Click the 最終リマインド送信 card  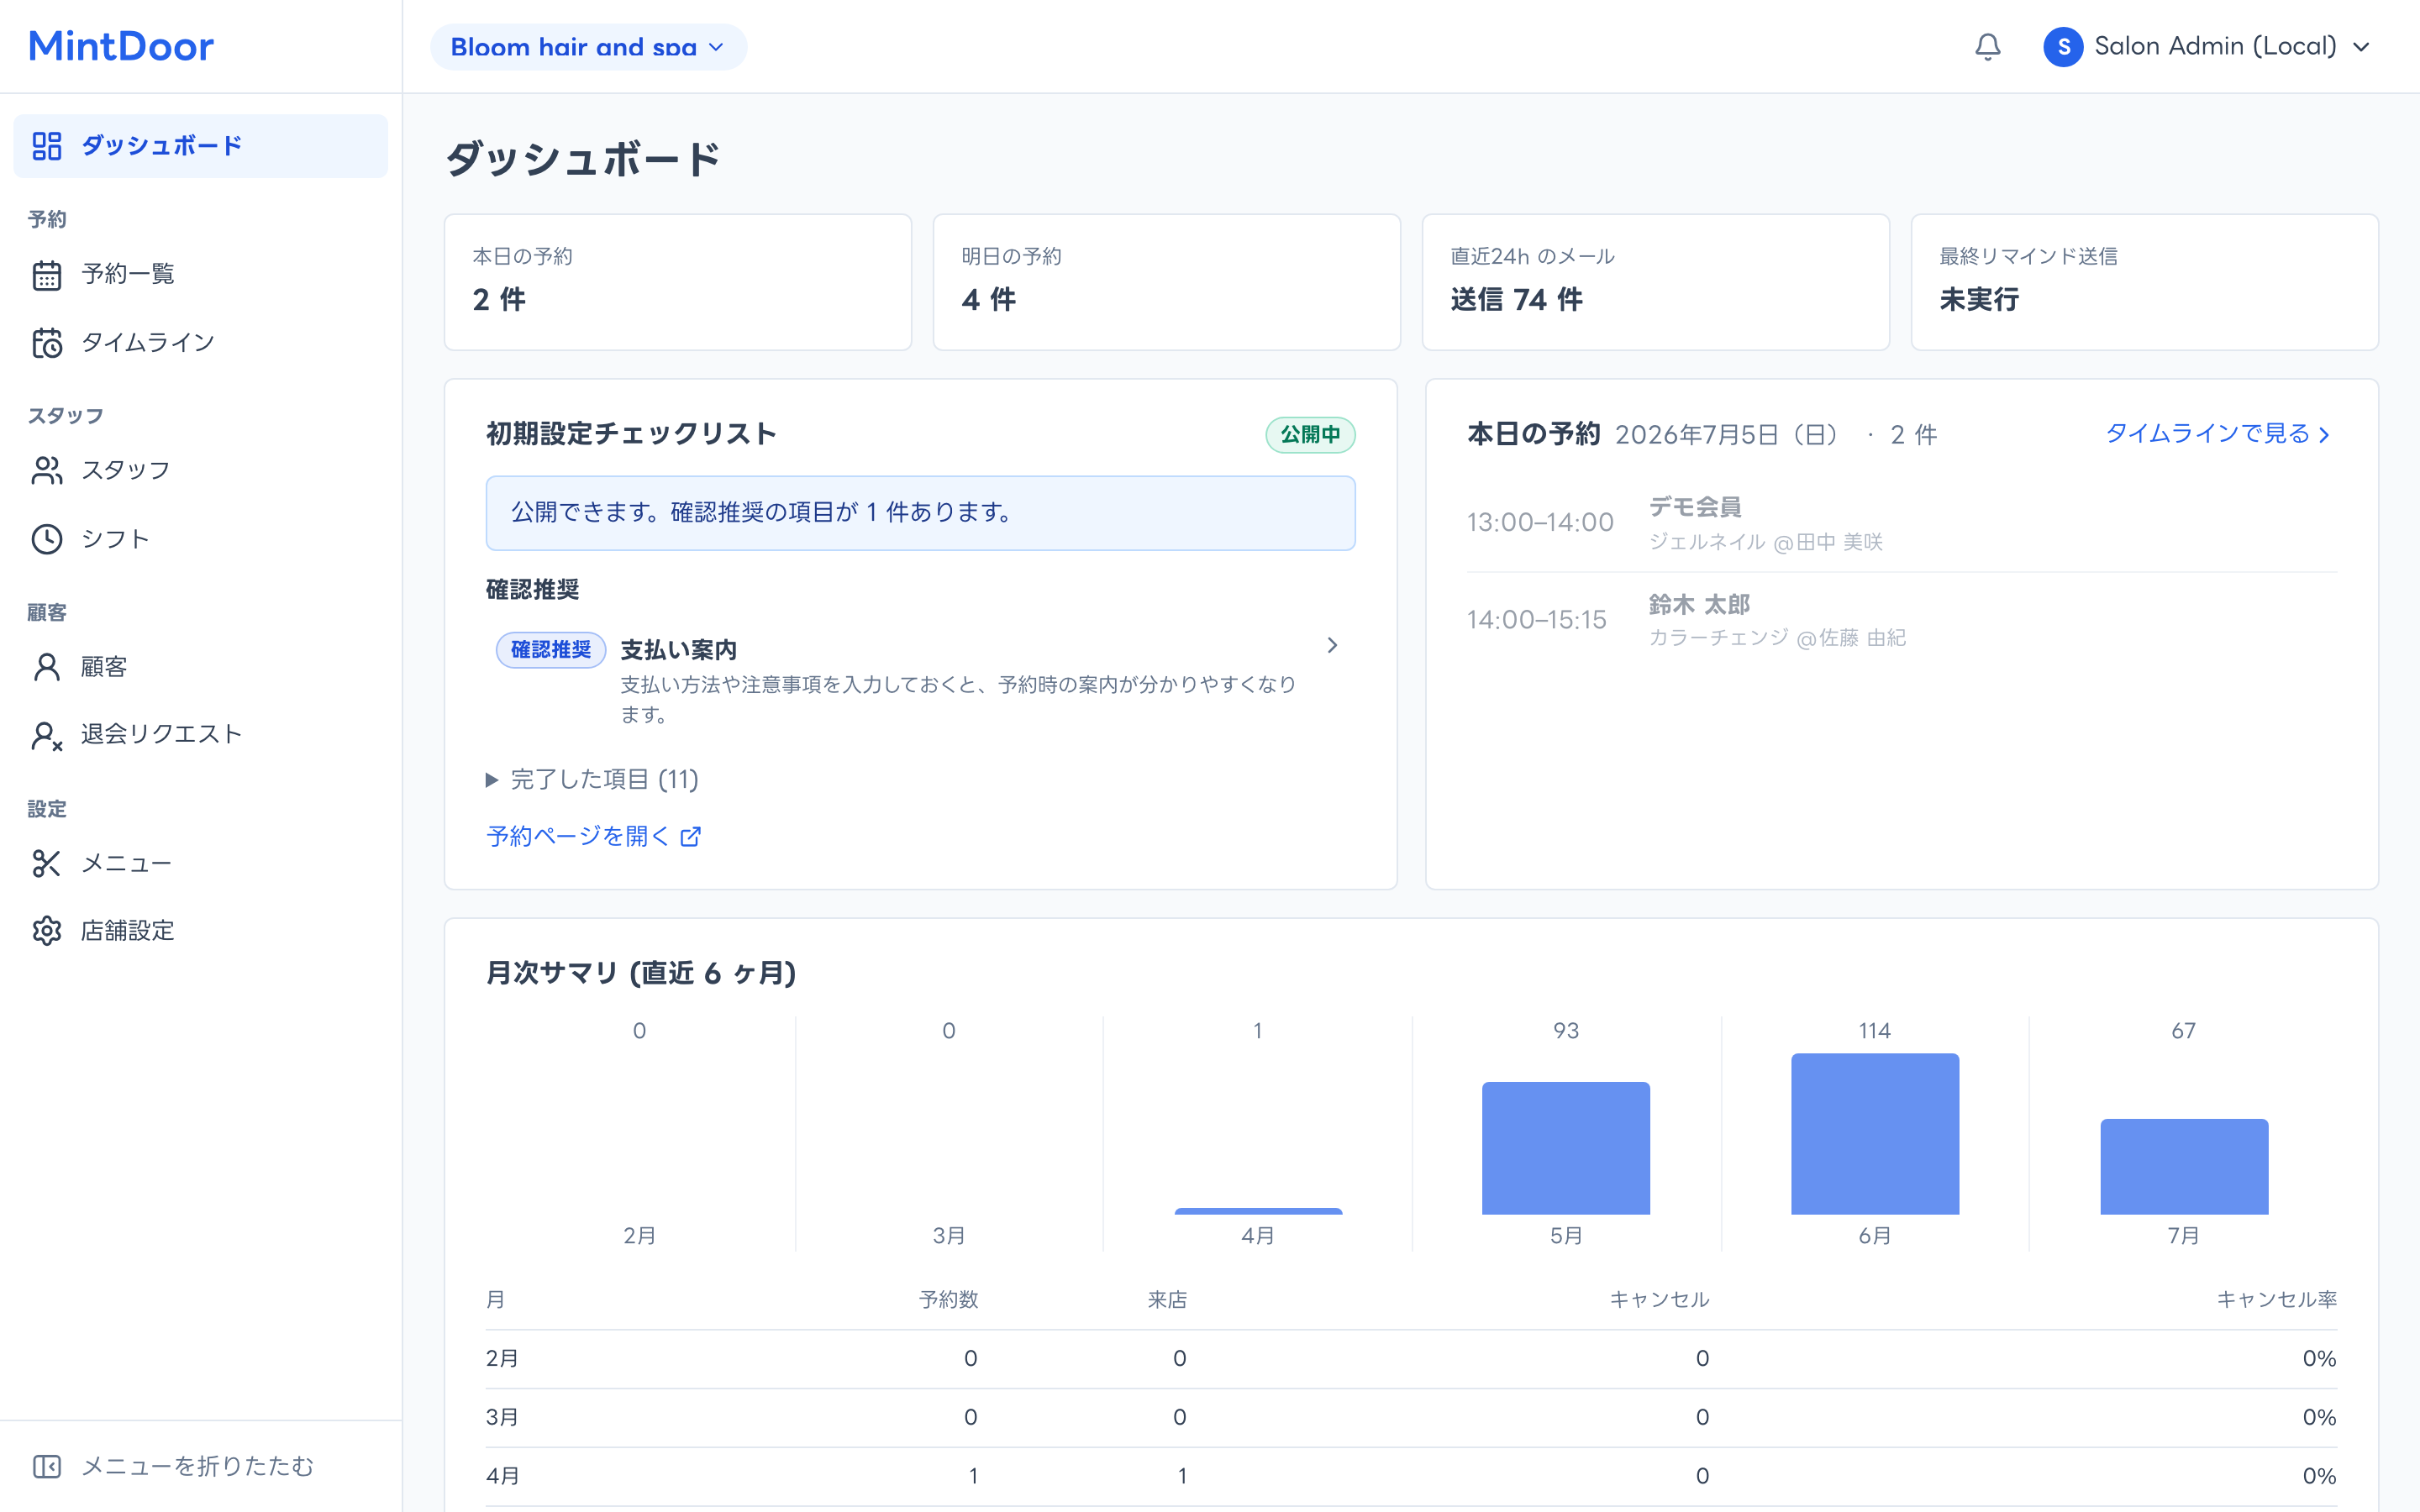point(2145,282)
